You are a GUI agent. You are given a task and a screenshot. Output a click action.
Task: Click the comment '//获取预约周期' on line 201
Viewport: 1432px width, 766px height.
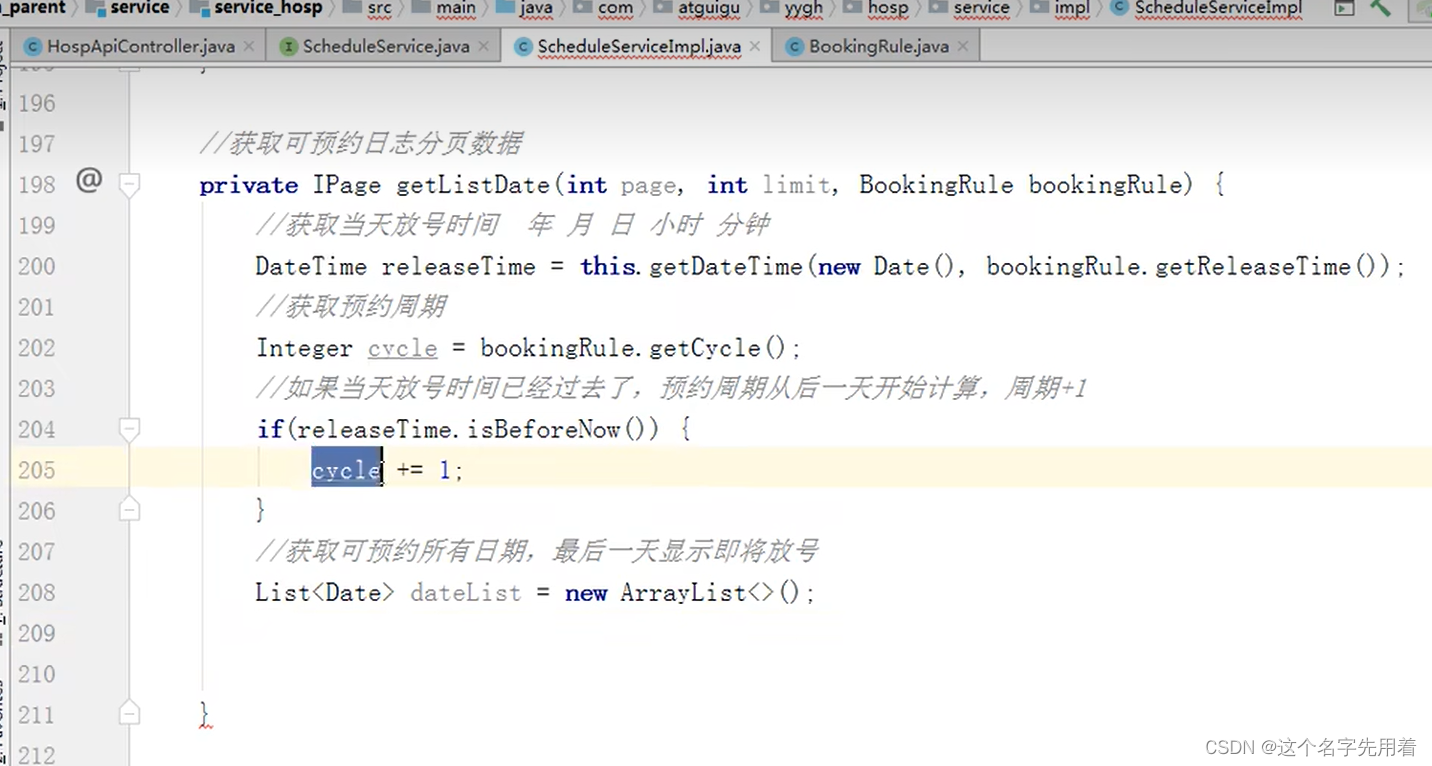(351, 307)
